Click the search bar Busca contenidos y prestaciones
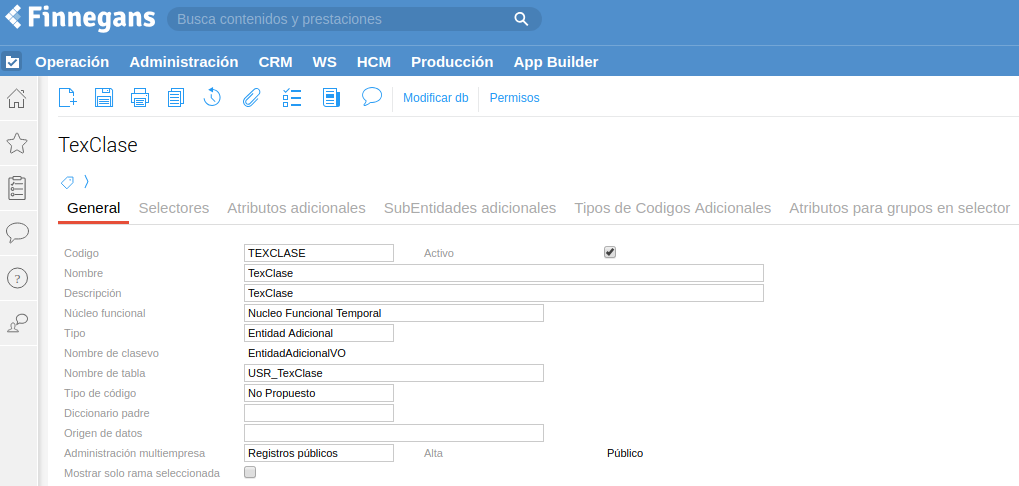The image size is (1019, 486). pyautogui.click(x=340, y=19)
